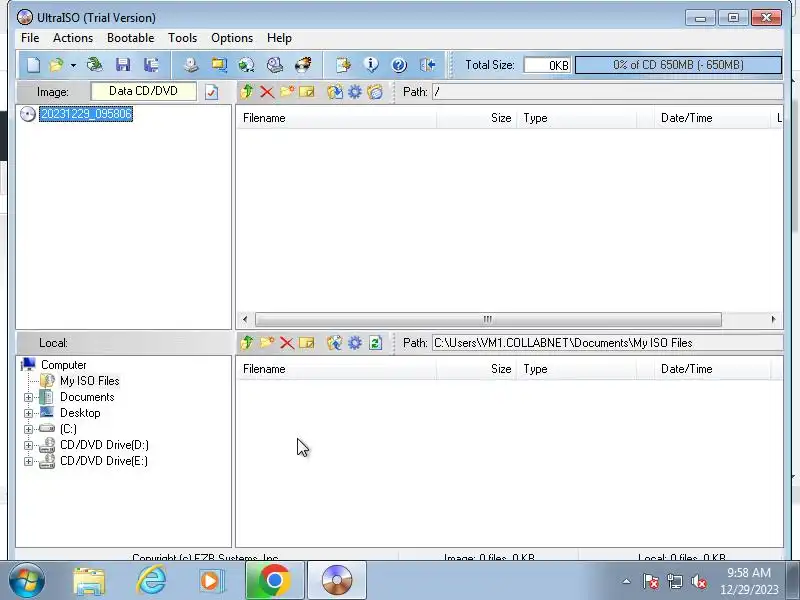Click the gear Properties icon in the Image toolbar
Image resolution: width=800 pixels, height=600 pixels.
coord(355,92)
